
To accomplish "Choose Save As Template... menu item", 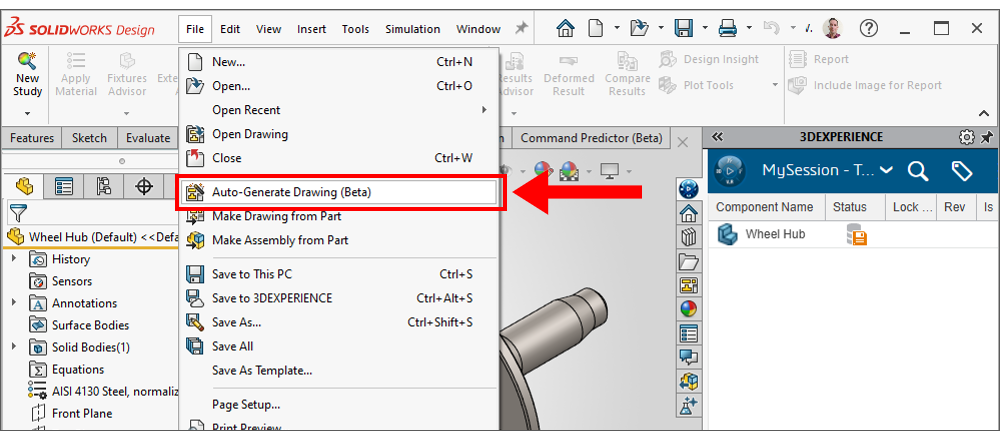I will click(337, 370).
